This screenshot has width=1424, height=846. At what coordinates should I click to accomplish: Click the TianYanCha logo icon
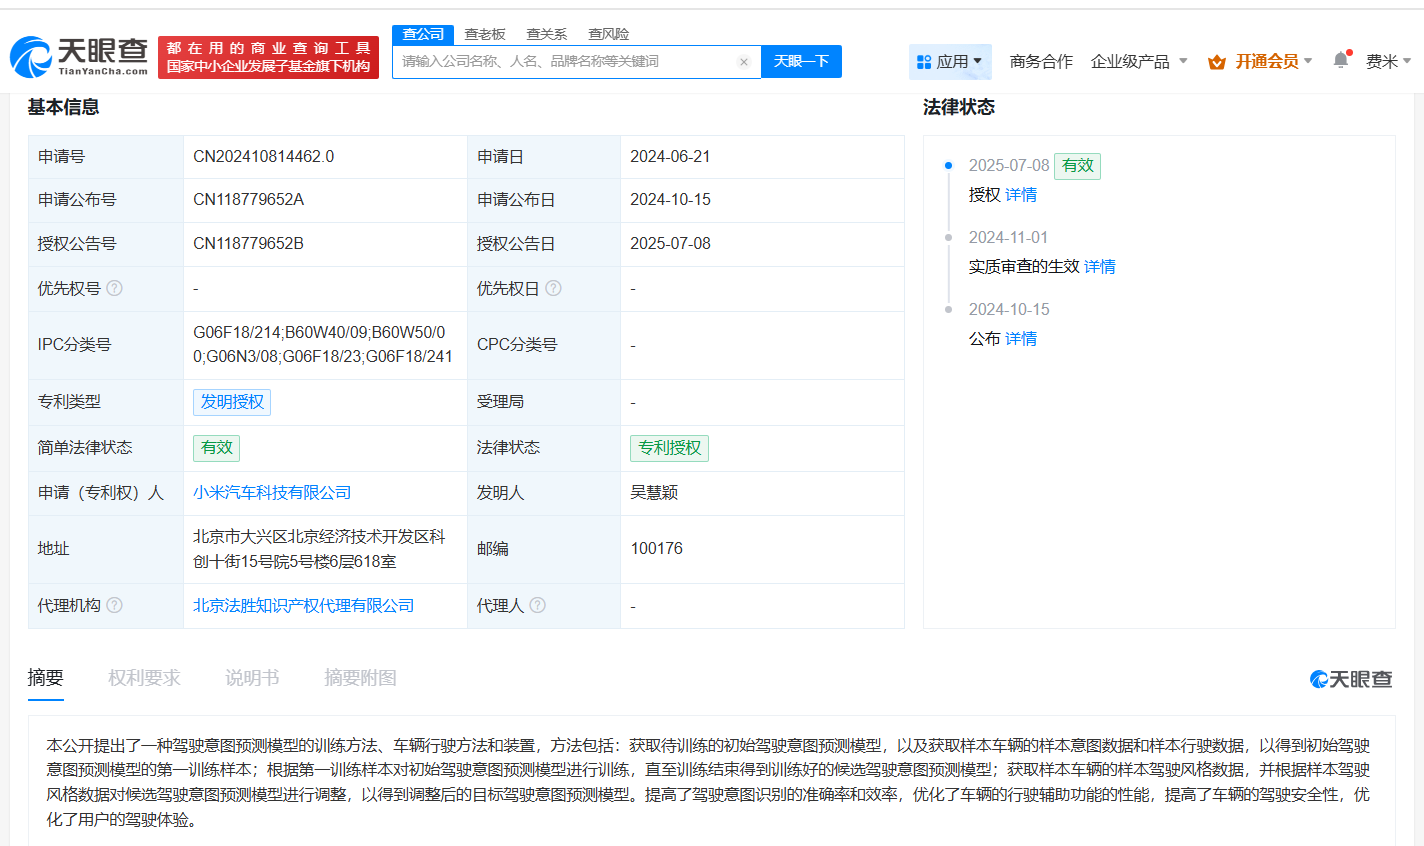tap(31, 58)
